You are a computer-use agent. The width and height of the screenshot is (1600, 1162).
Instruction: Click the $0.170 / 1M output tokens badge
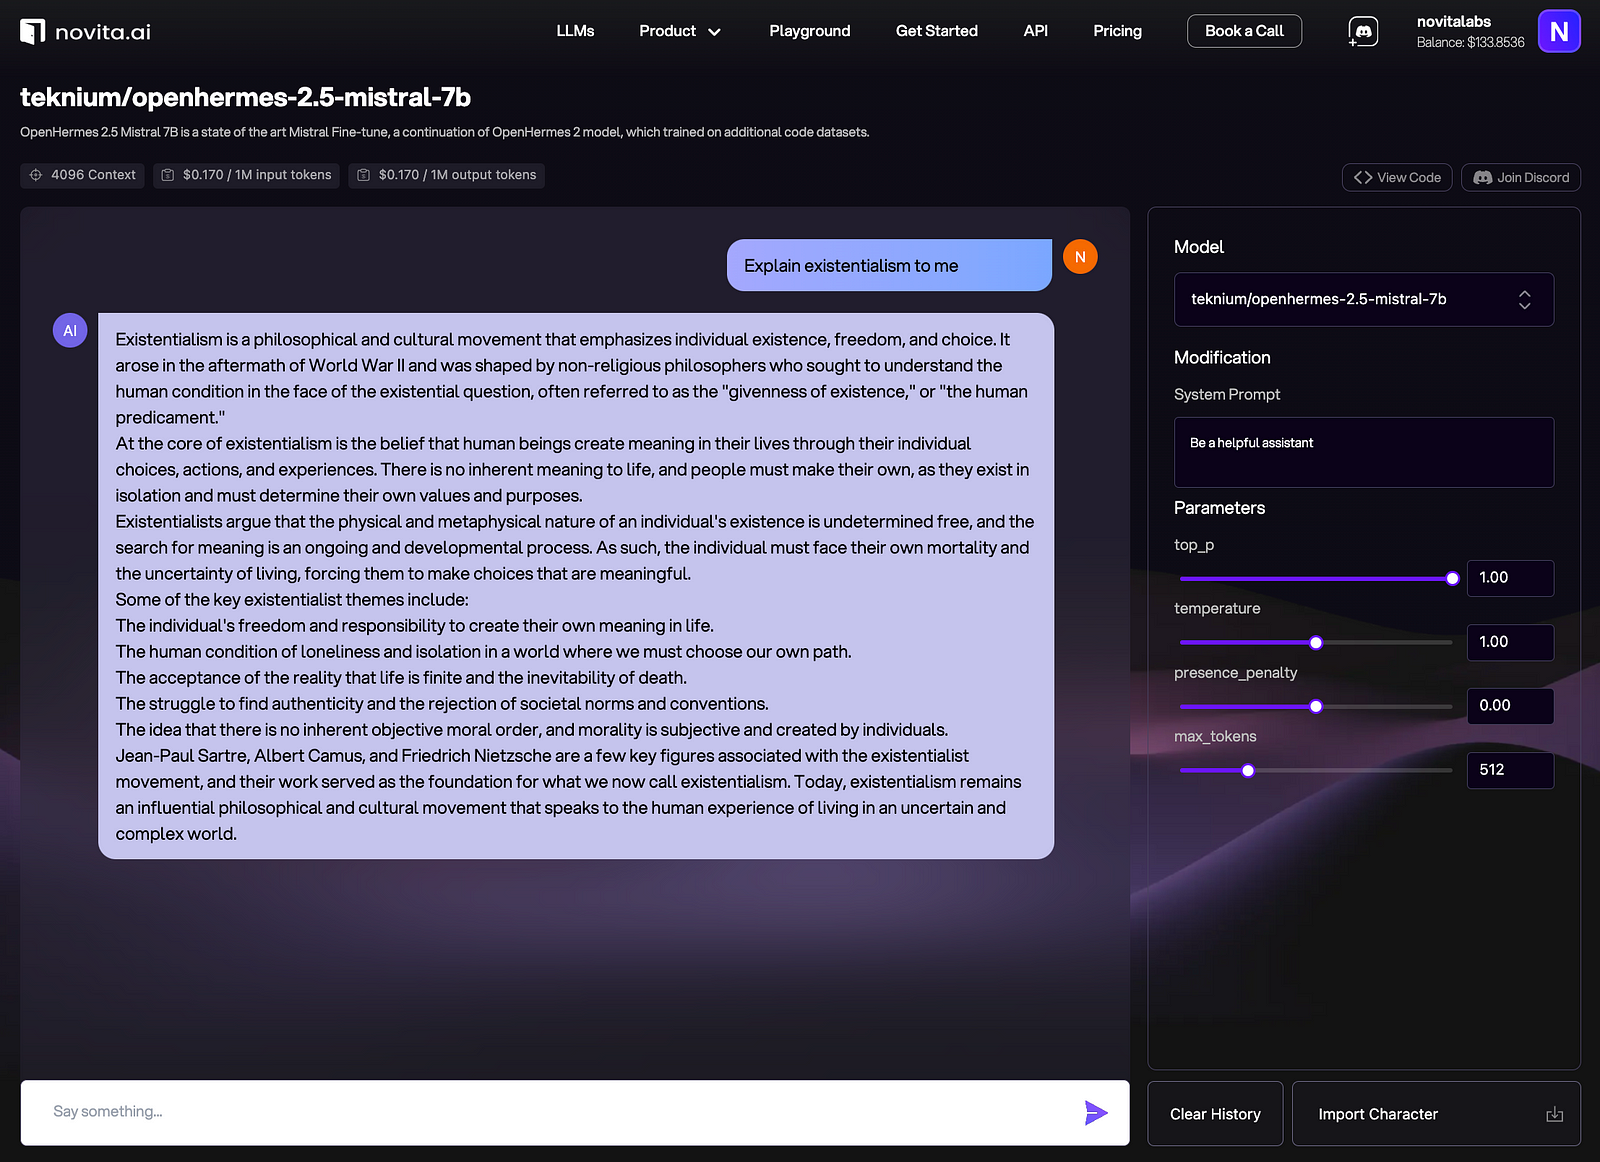tap(446, 175)
